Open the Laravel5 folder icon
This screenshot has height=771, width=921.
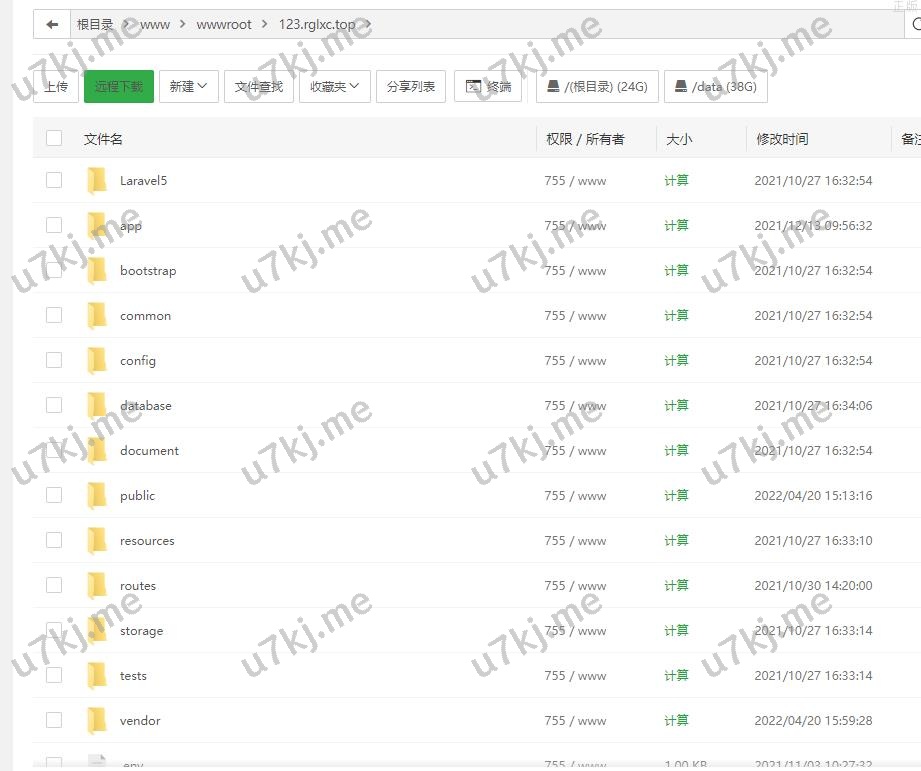[97, 181]
